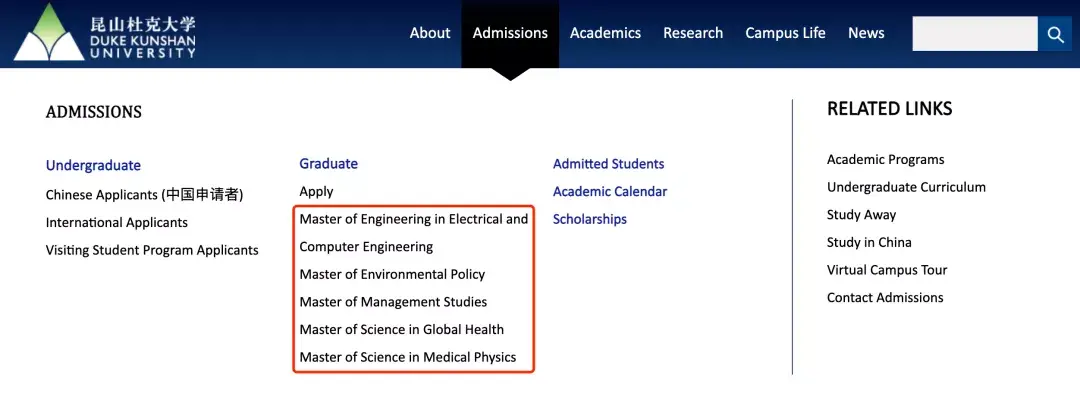Click the graduate Apply link
1080x404 pixels.
tap(316, 191)
